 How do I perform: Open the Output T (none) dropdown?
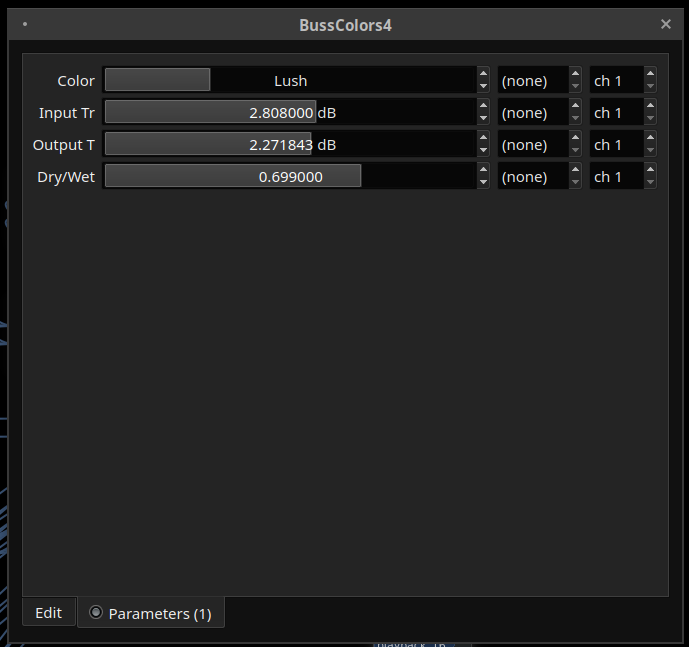coord(532,145)
